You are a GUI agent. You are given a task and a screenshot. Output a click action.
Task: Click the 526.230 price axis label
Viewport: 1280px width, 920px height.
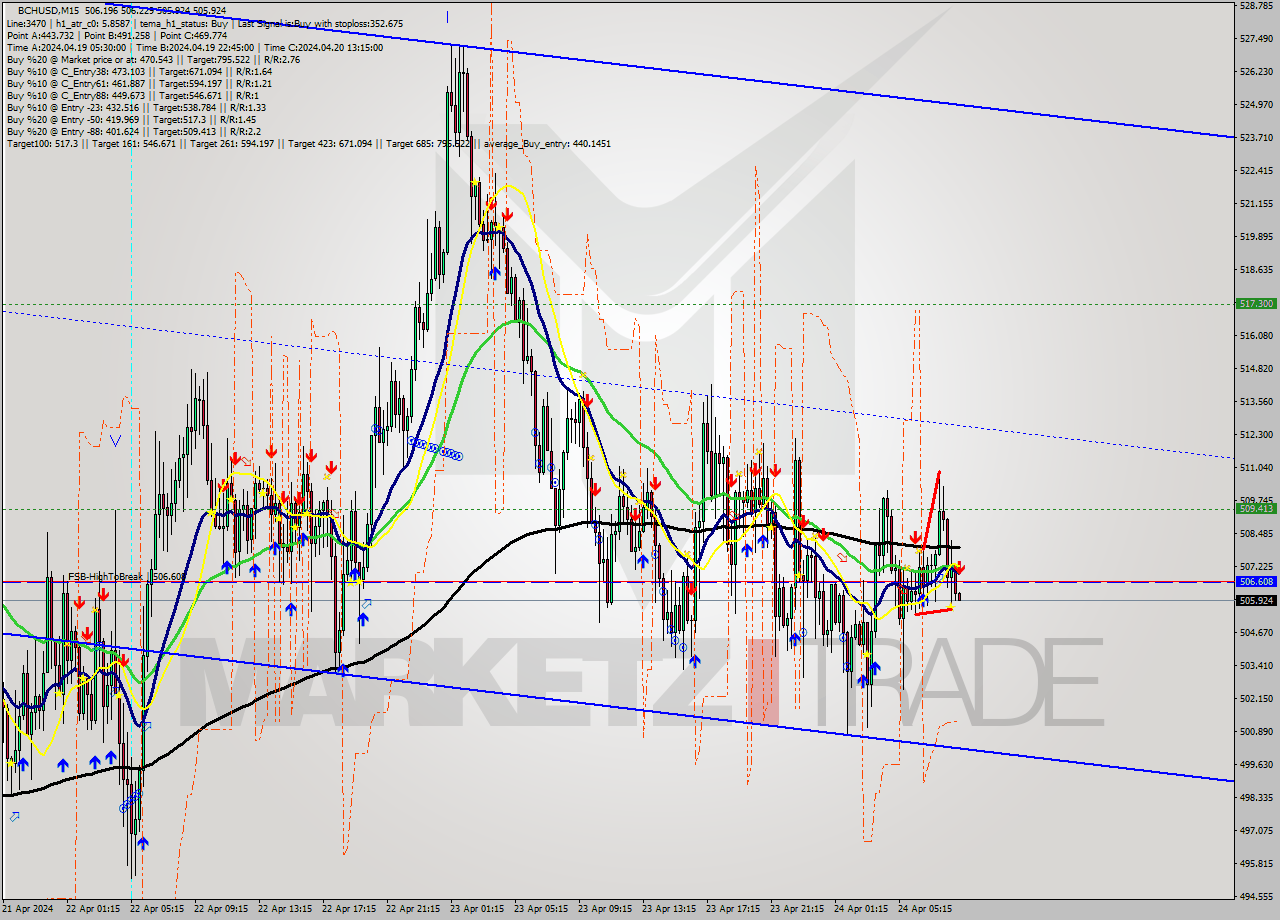pos(1255,72)
